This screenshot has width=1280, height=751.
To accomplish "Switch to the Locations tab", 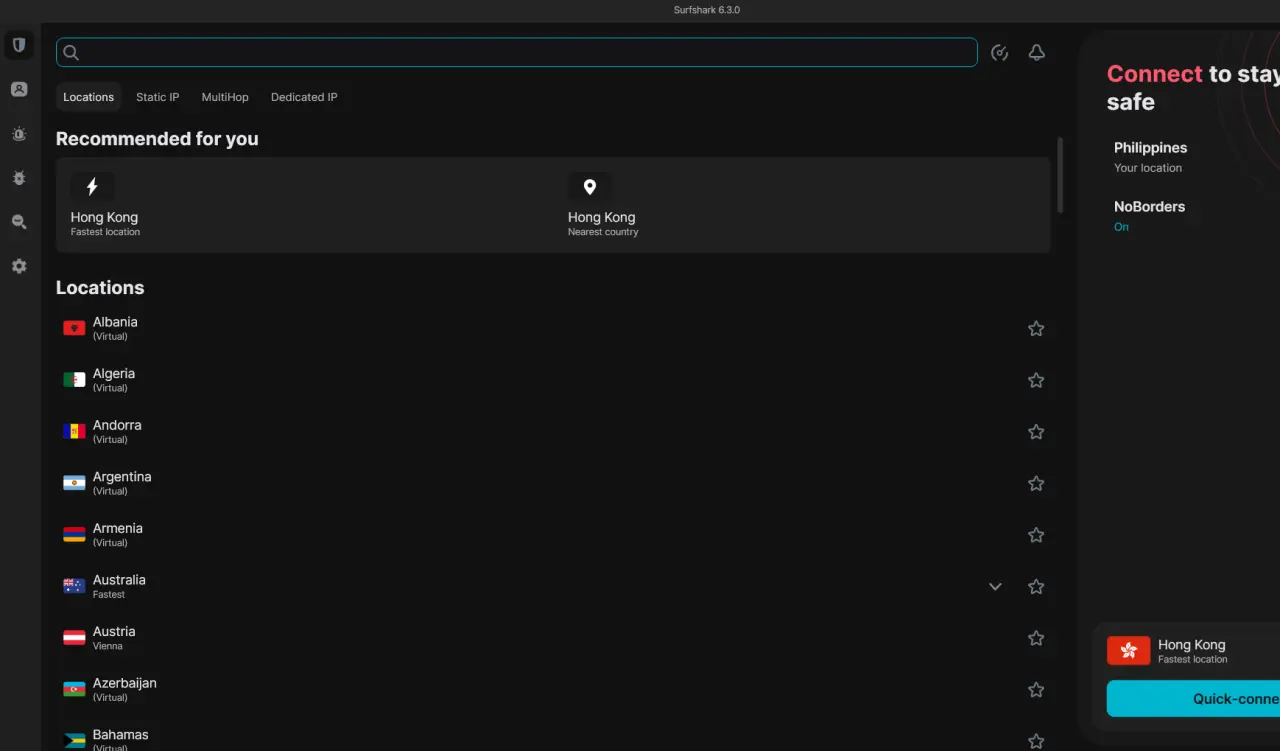I will [88, 97].
